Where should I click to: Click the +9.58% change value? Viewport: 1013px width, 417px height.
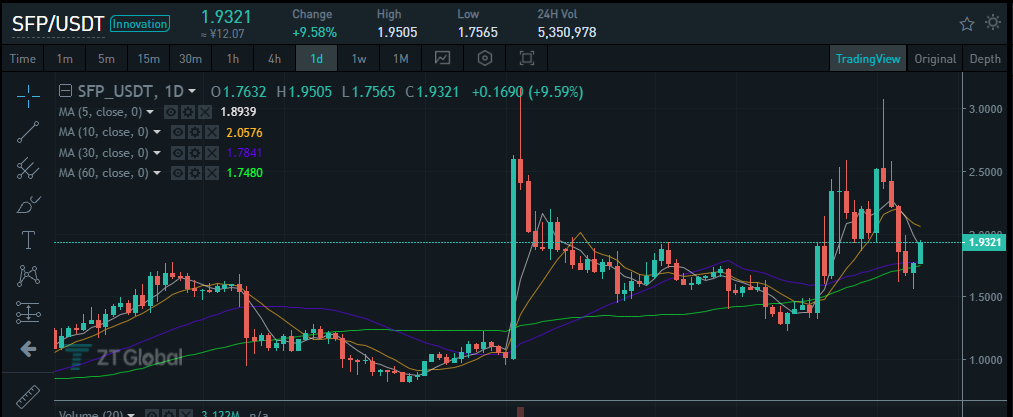click(x=313, y=32)
